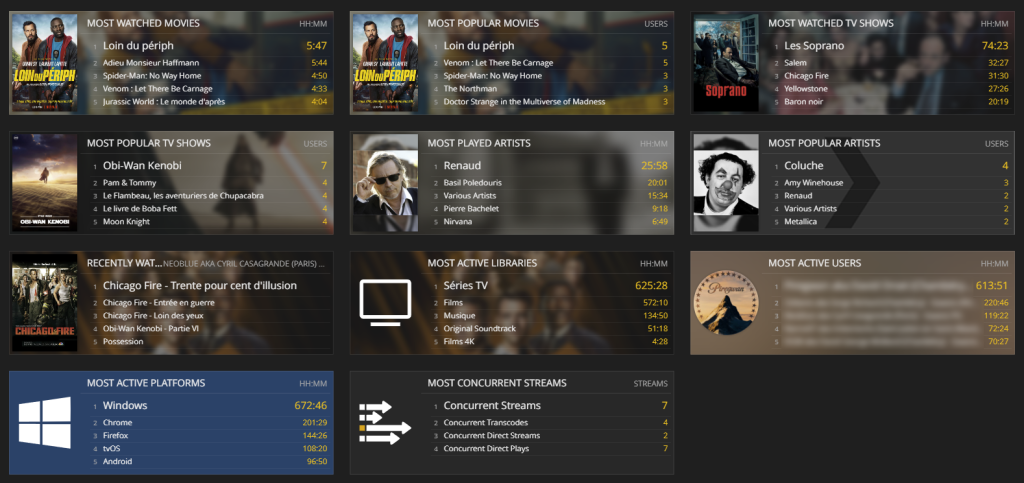Open The Northman in Most Popular Movies
The width and height of the screenshot is (1024, 483).
pyautogui.click(x=470, y=89)
